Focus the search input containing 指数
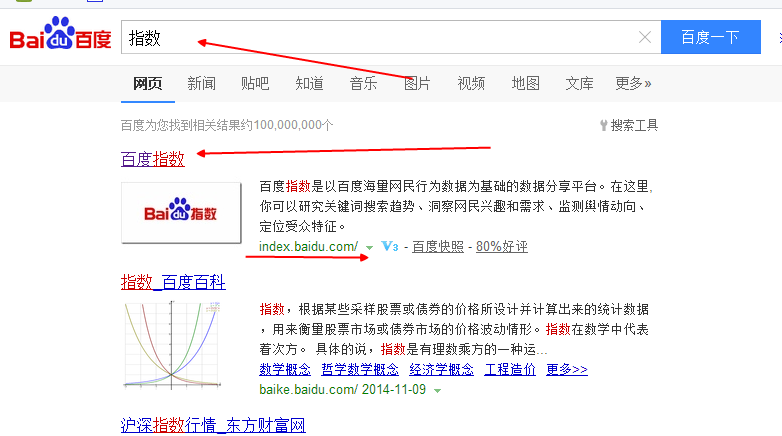782x436 pixels. pyautogui.click(x=391, y=37)
